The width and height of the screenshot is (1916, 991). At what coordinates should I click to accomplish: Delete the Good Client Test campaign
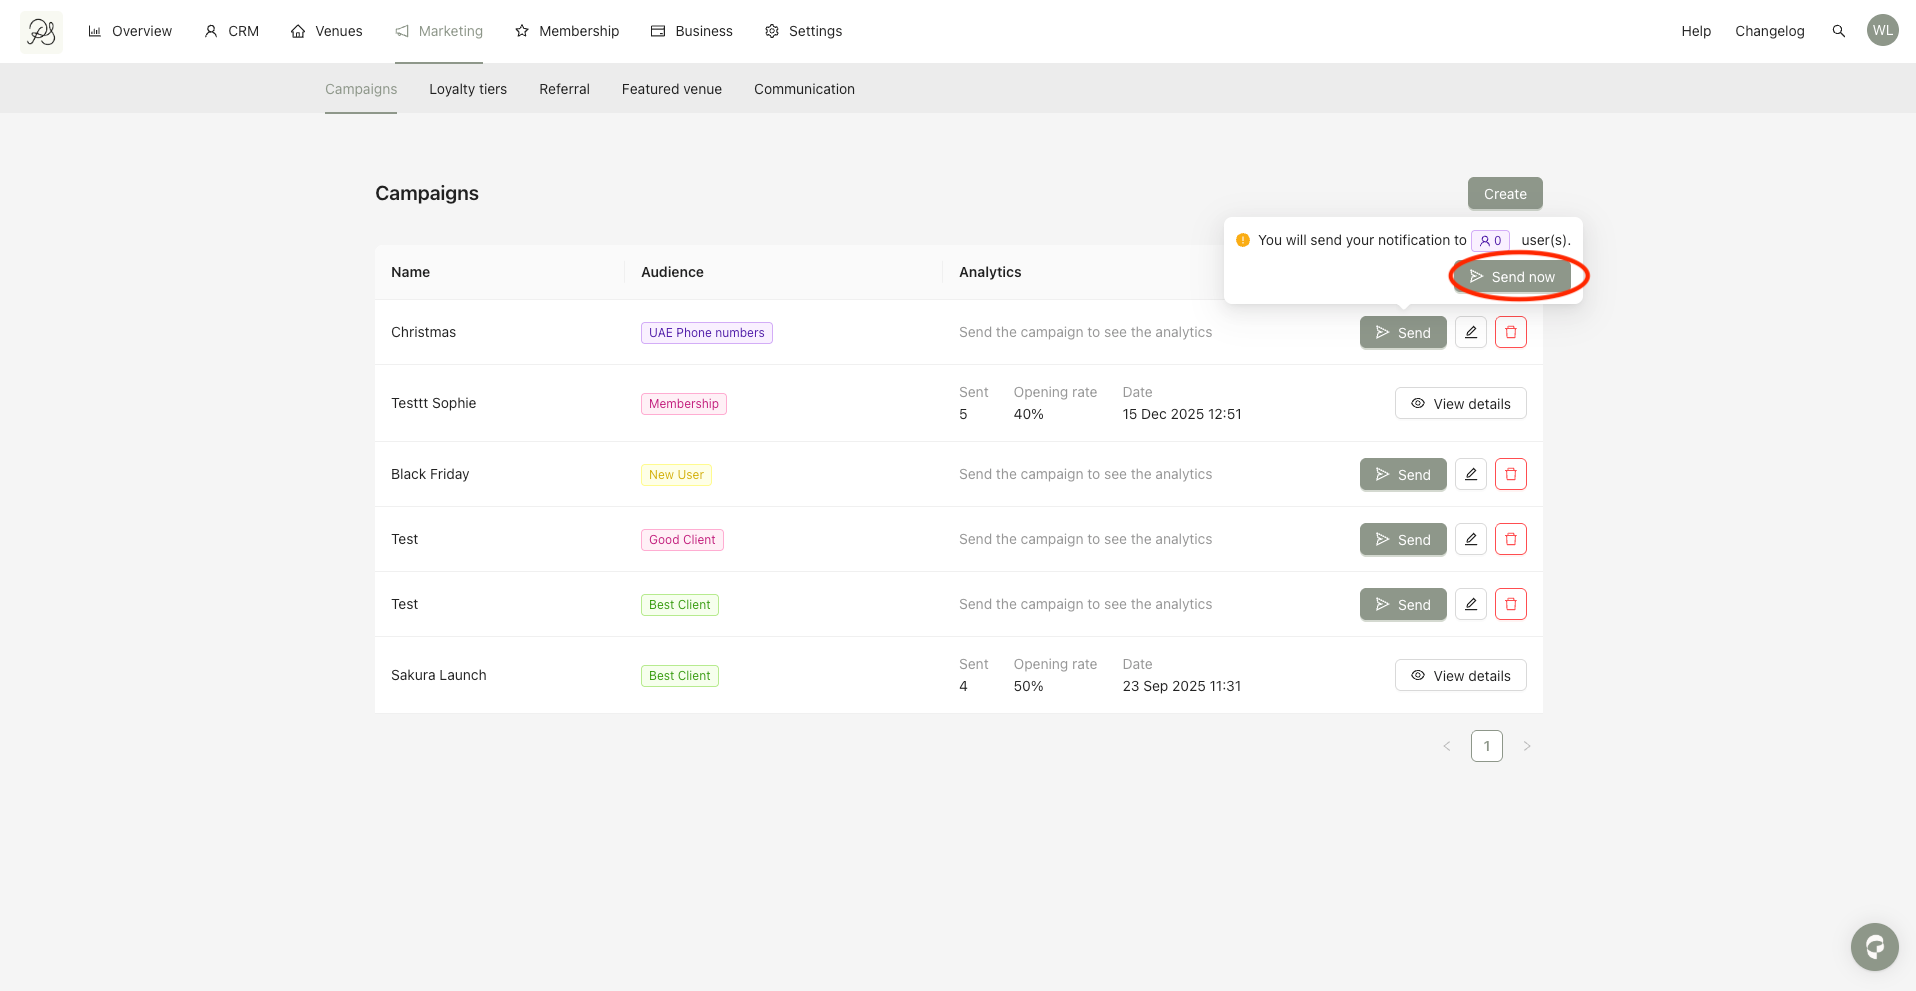point(1510,539)
